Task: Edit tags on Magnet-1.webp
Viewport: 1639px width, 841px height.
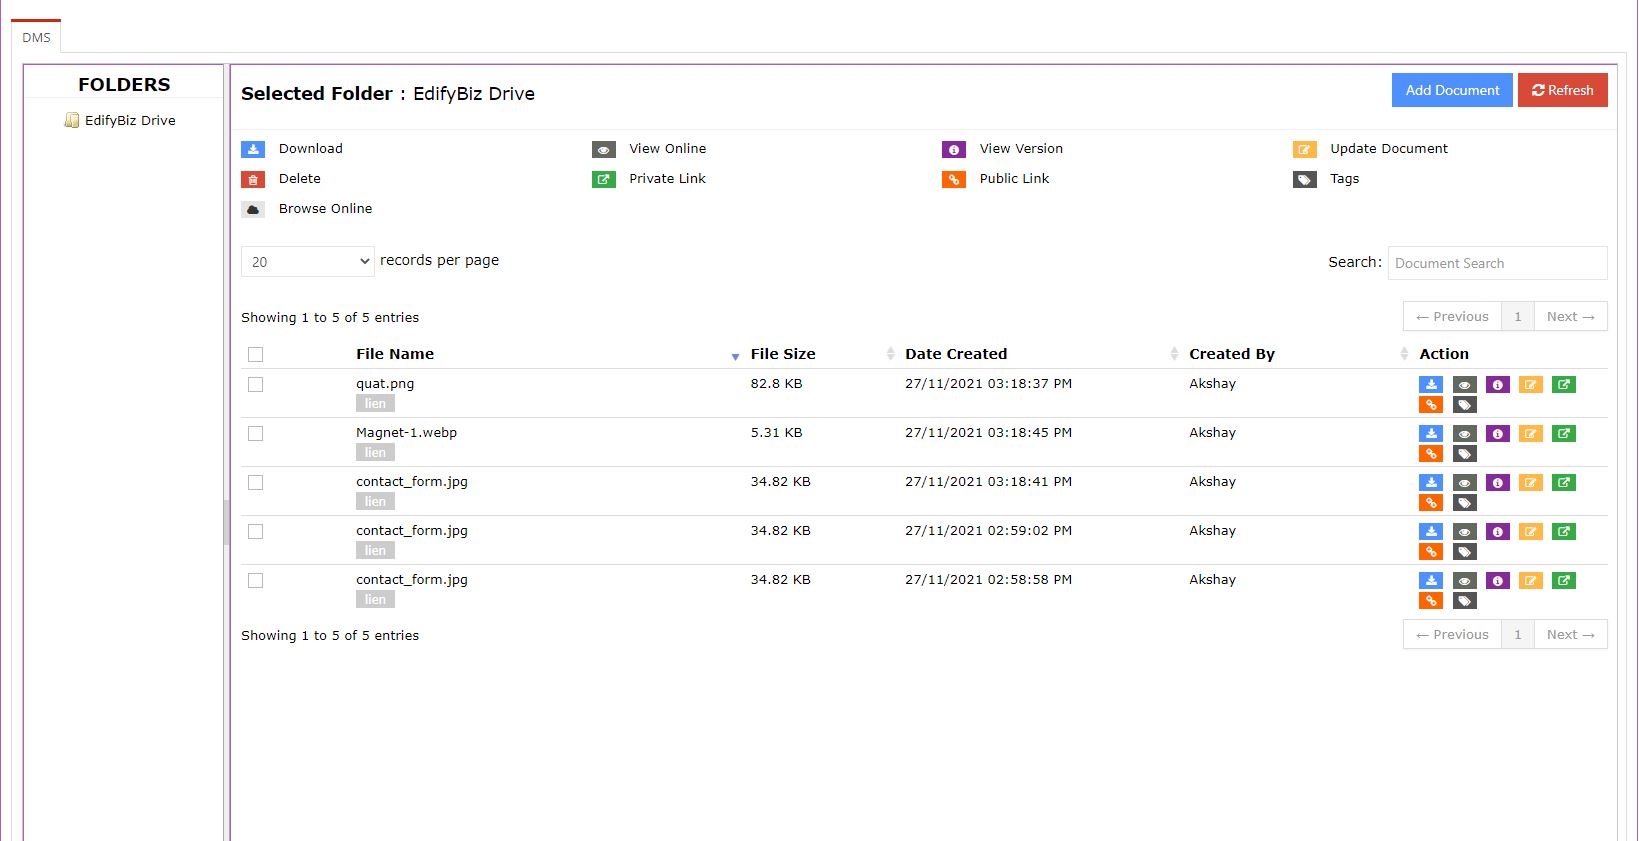Action: (x=1464, y=454)
